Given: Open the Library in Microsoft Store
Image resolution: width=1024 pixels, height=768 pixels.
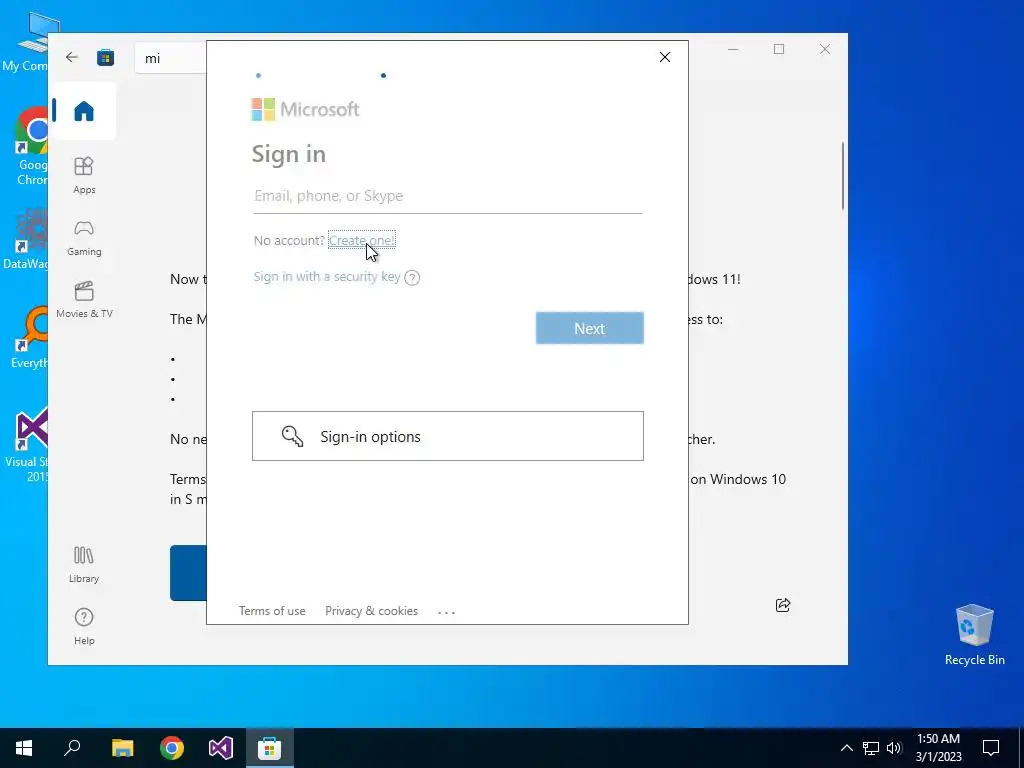Looking at the screenshot, I should (x=84, y=565).
